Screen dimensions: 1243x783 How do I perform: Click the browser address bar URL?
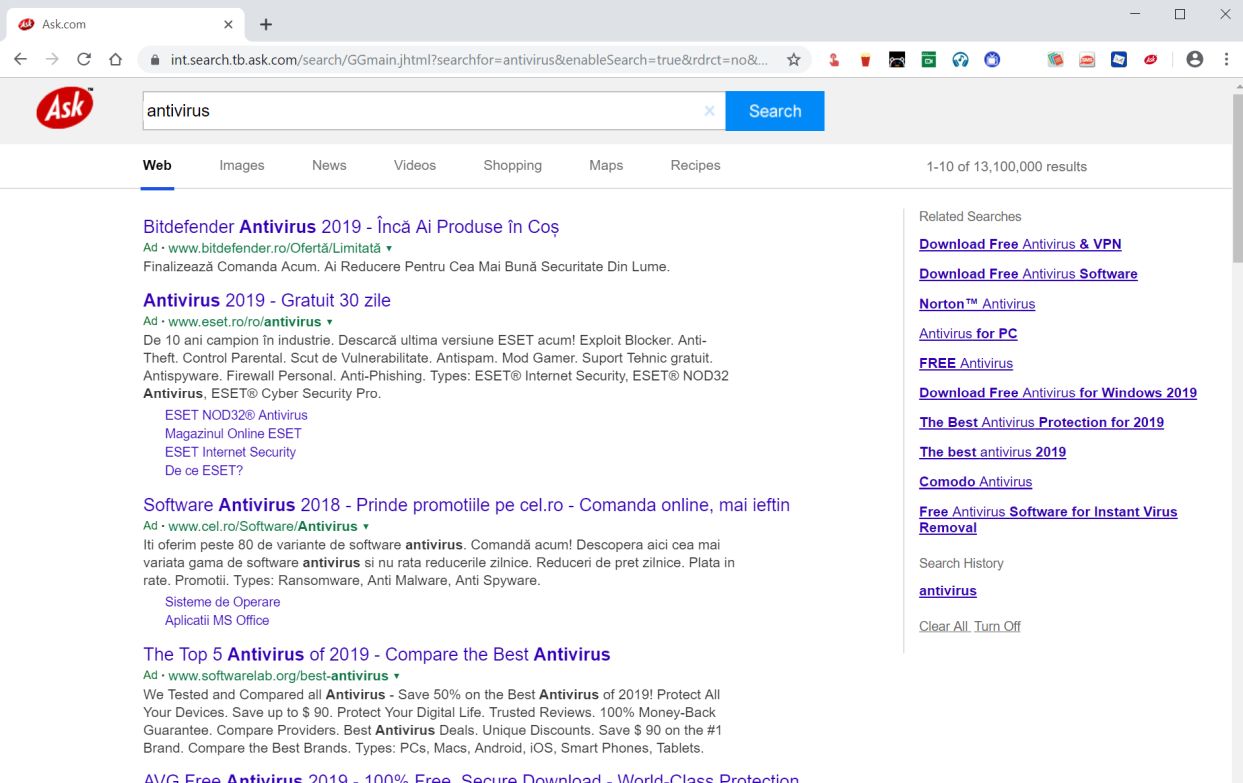point(469,60)
